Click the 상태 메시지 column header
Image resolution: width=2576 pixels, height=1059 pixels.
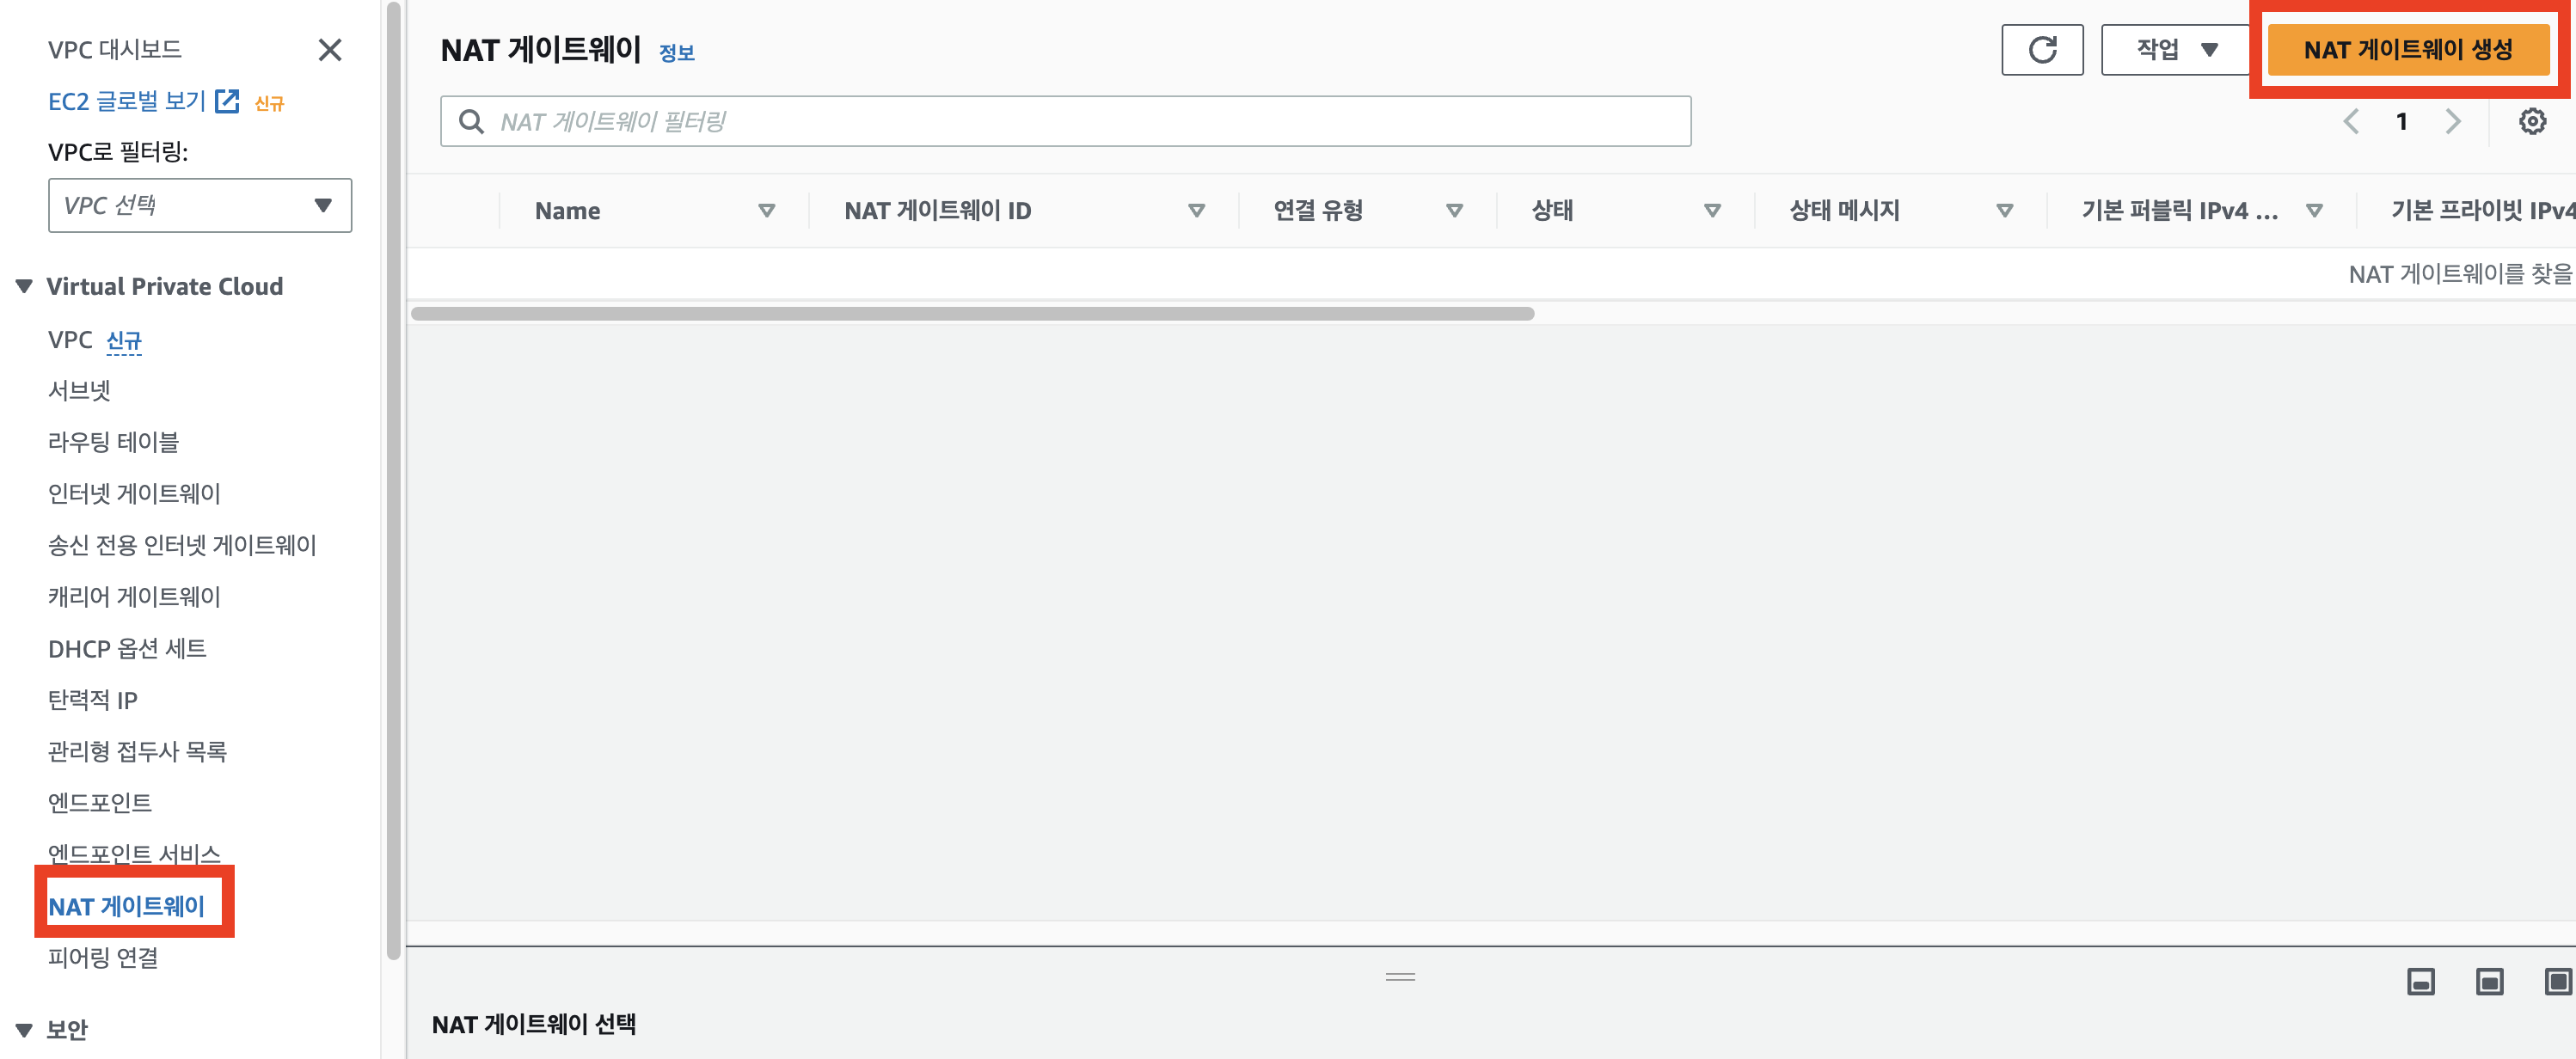pos(1844,211)
